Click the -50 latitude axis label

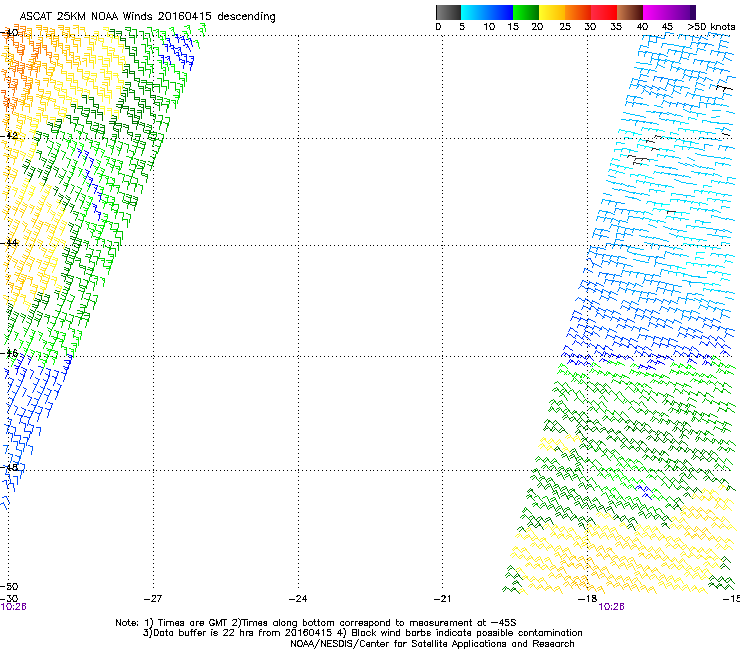pos(9,586)
